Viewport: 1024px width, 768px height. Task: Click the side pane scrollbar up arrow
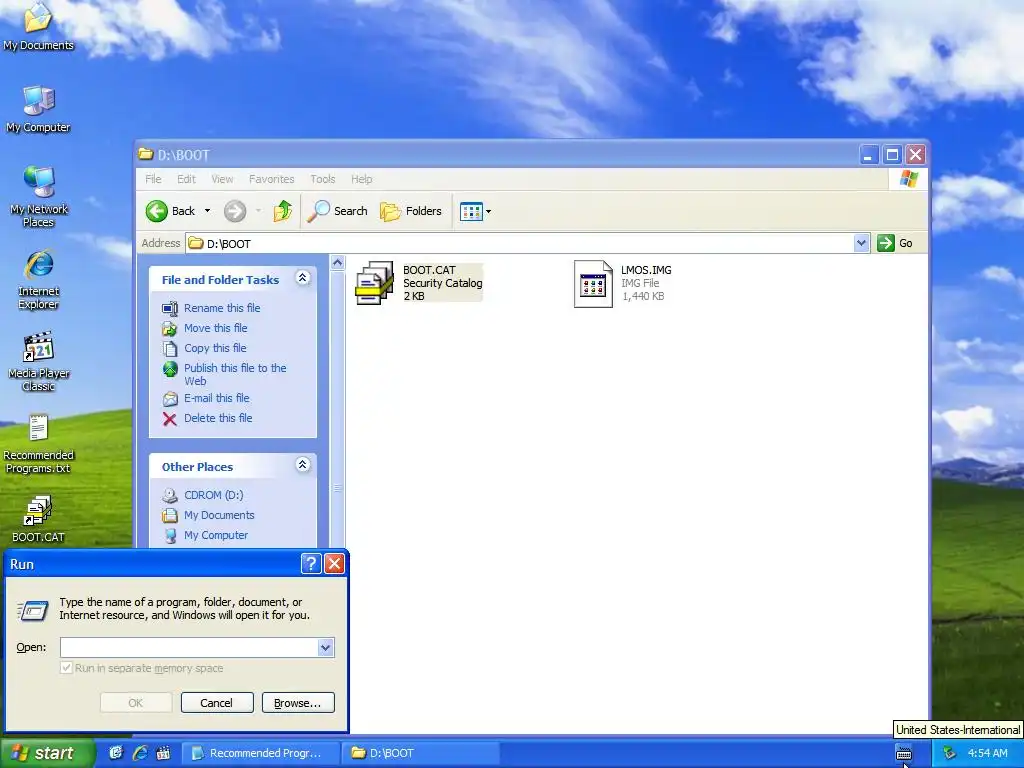[x=337, y=263]
